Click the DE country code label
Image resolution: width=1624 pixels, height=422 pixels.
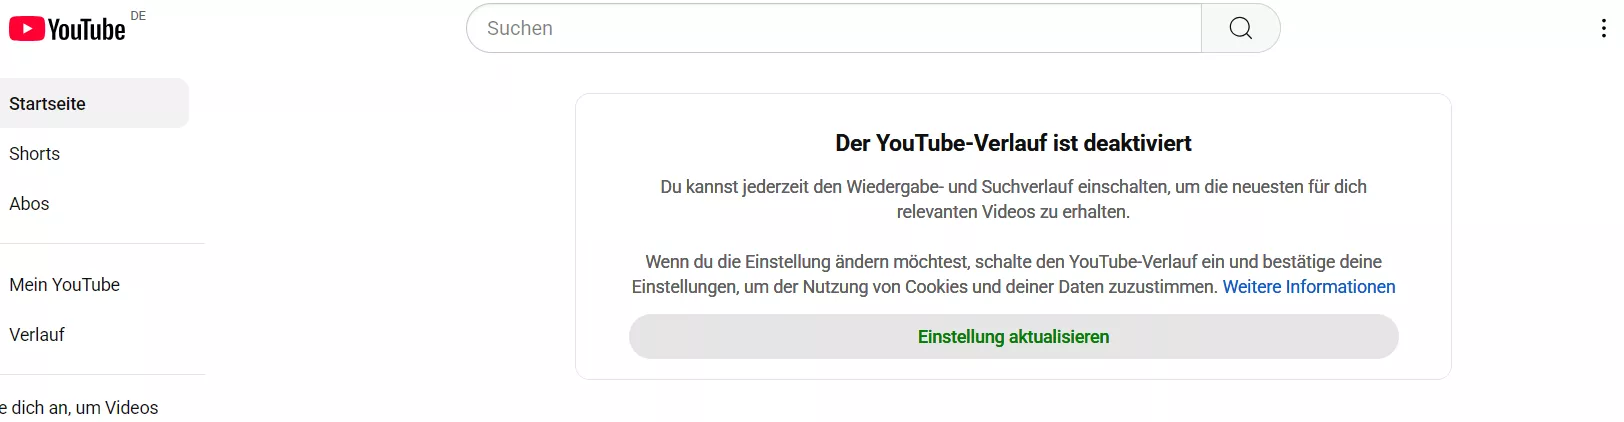138,16
